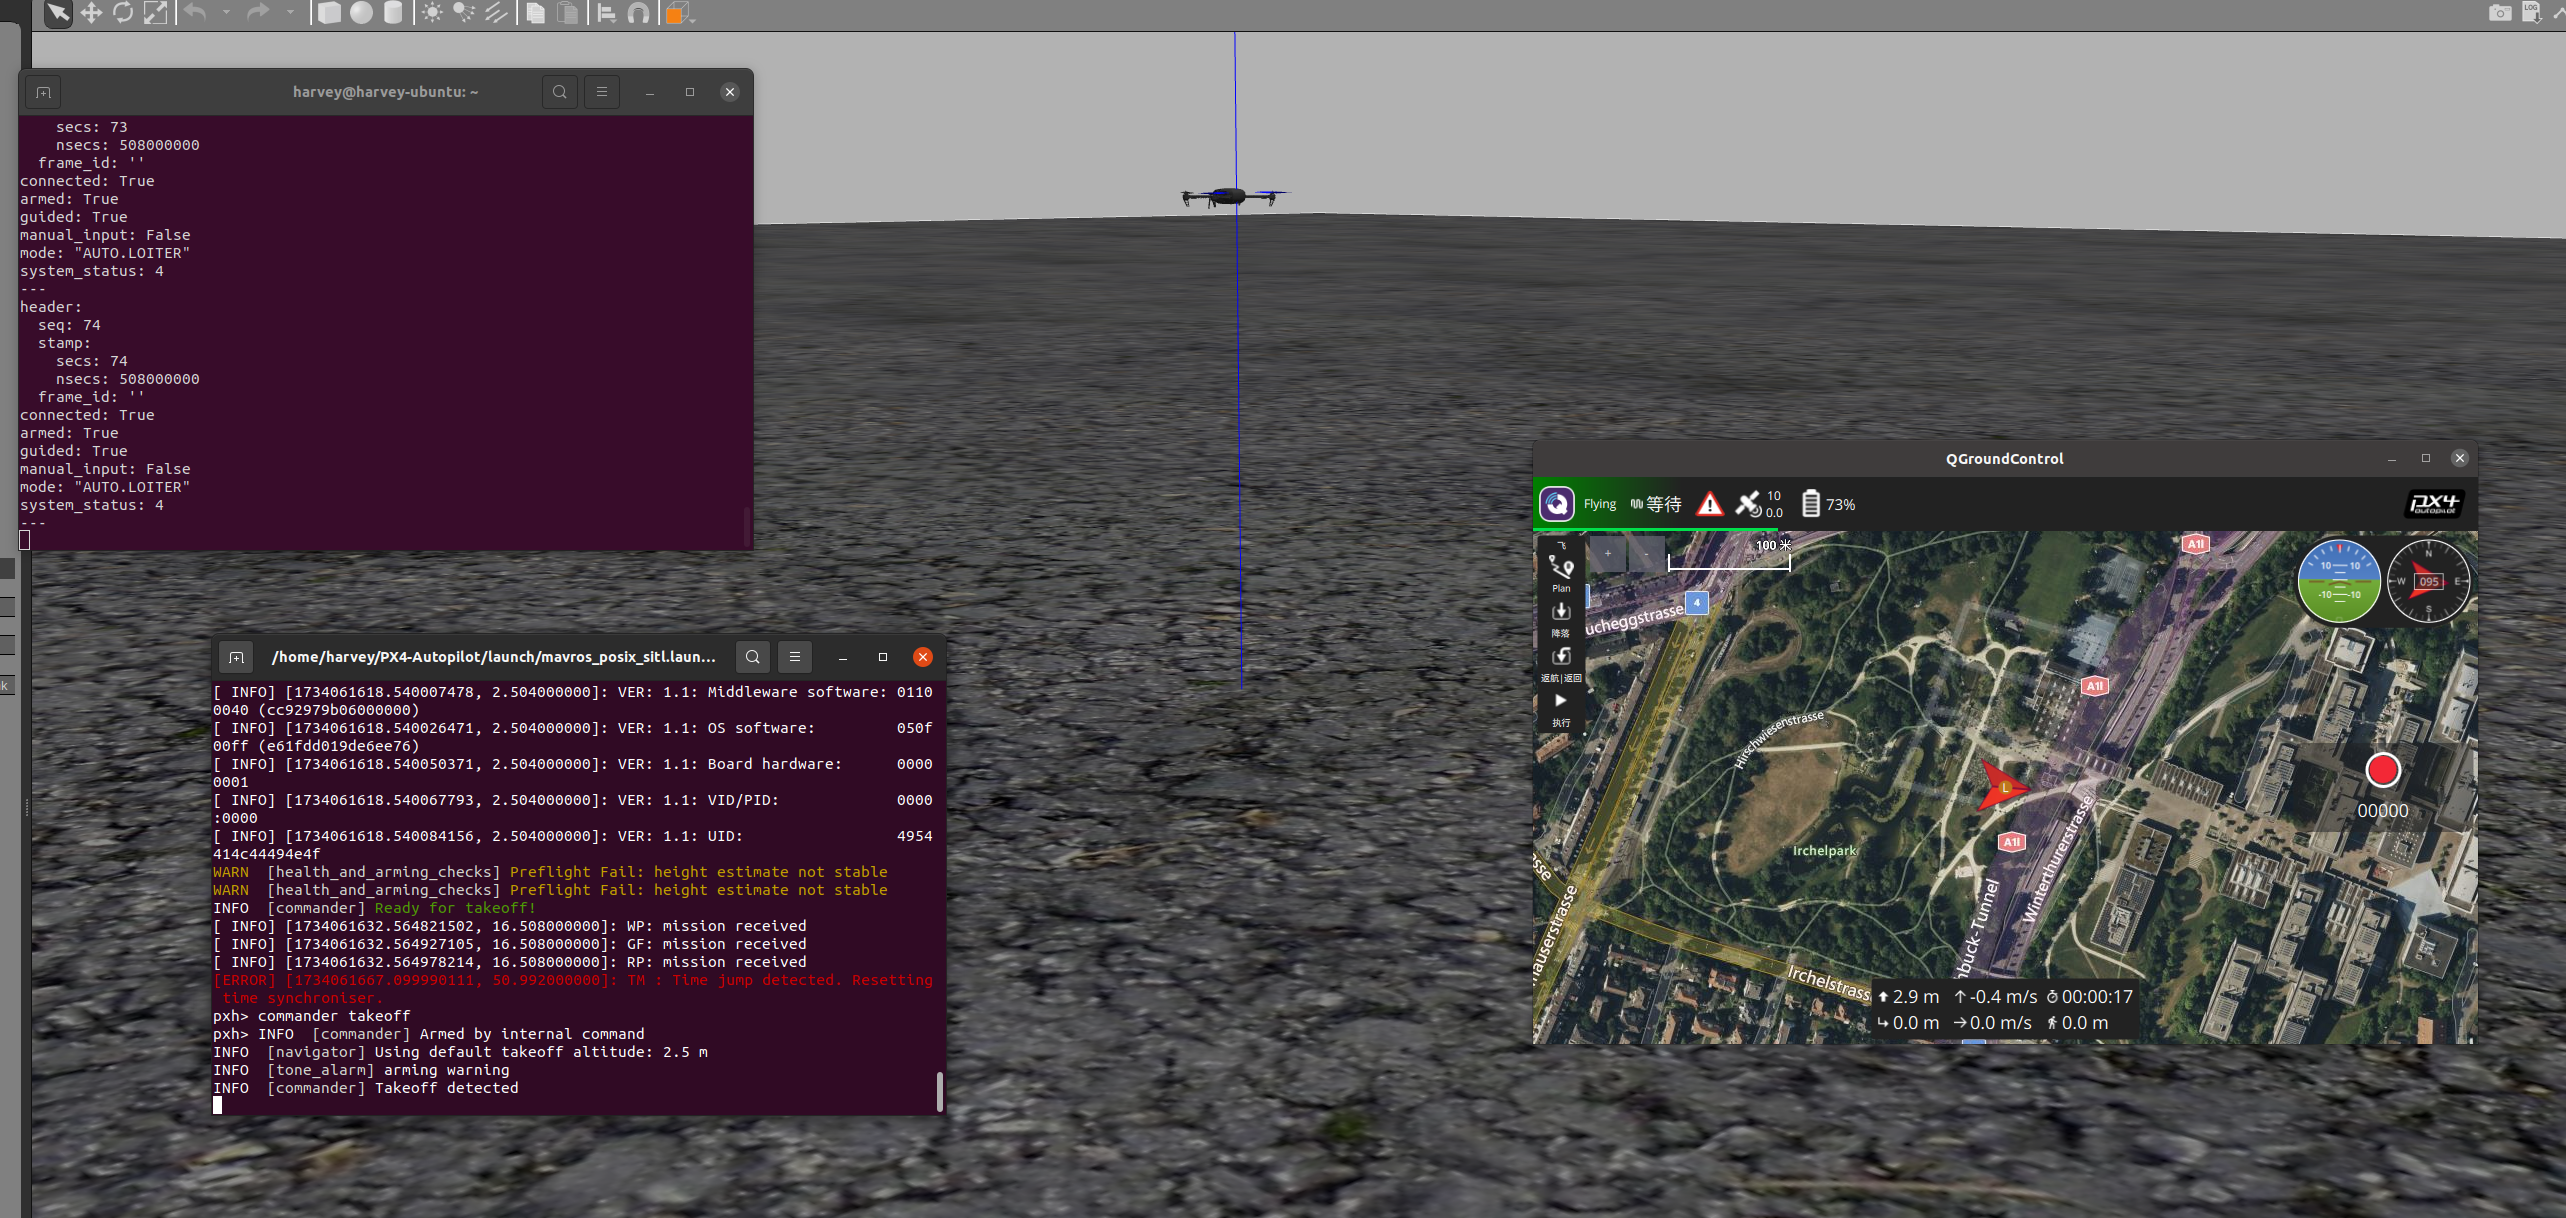Click the Paste icon in Gazebo toolbar
The width and height of the screenshot is (2566, 1218).
568,13
